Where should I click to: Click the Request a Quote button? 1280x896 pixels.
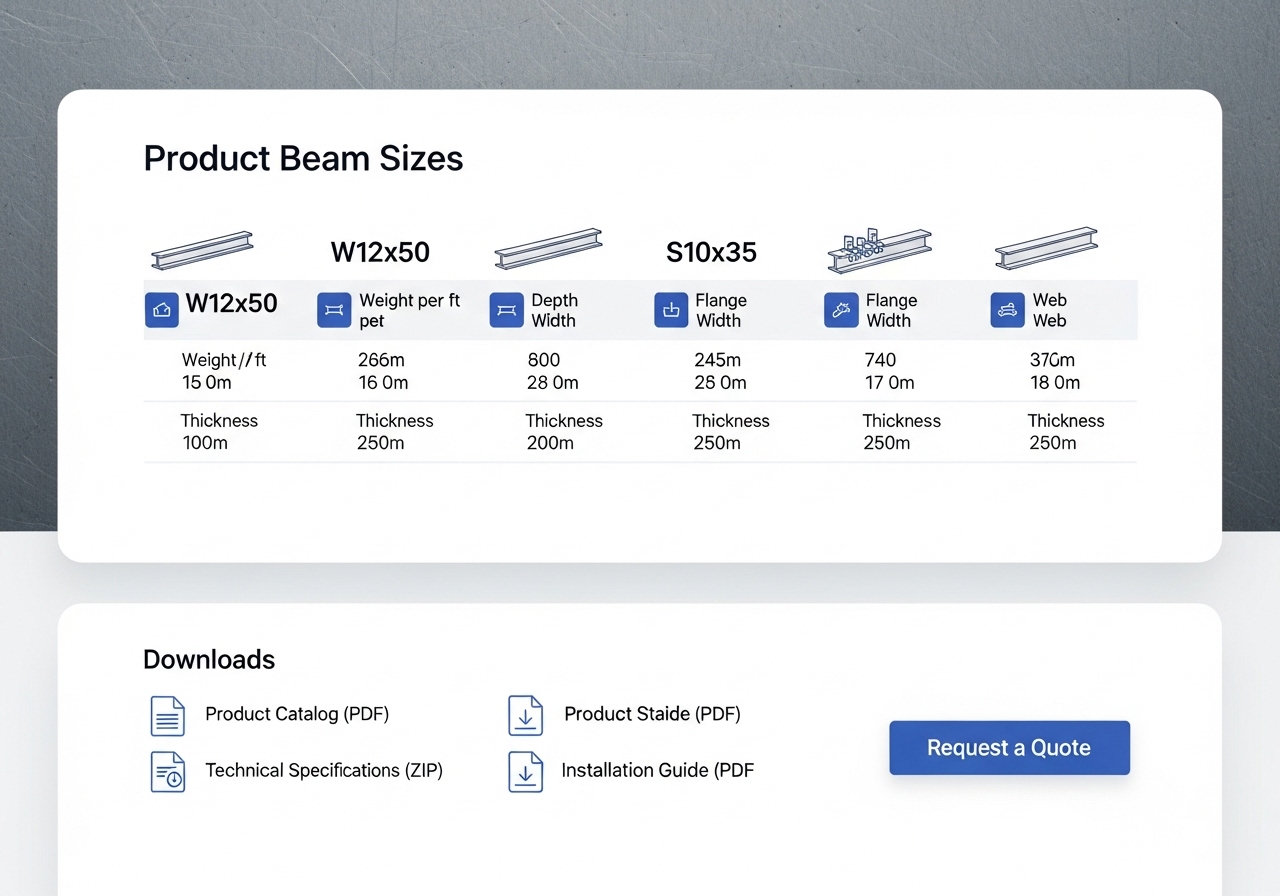point(1008,747)
